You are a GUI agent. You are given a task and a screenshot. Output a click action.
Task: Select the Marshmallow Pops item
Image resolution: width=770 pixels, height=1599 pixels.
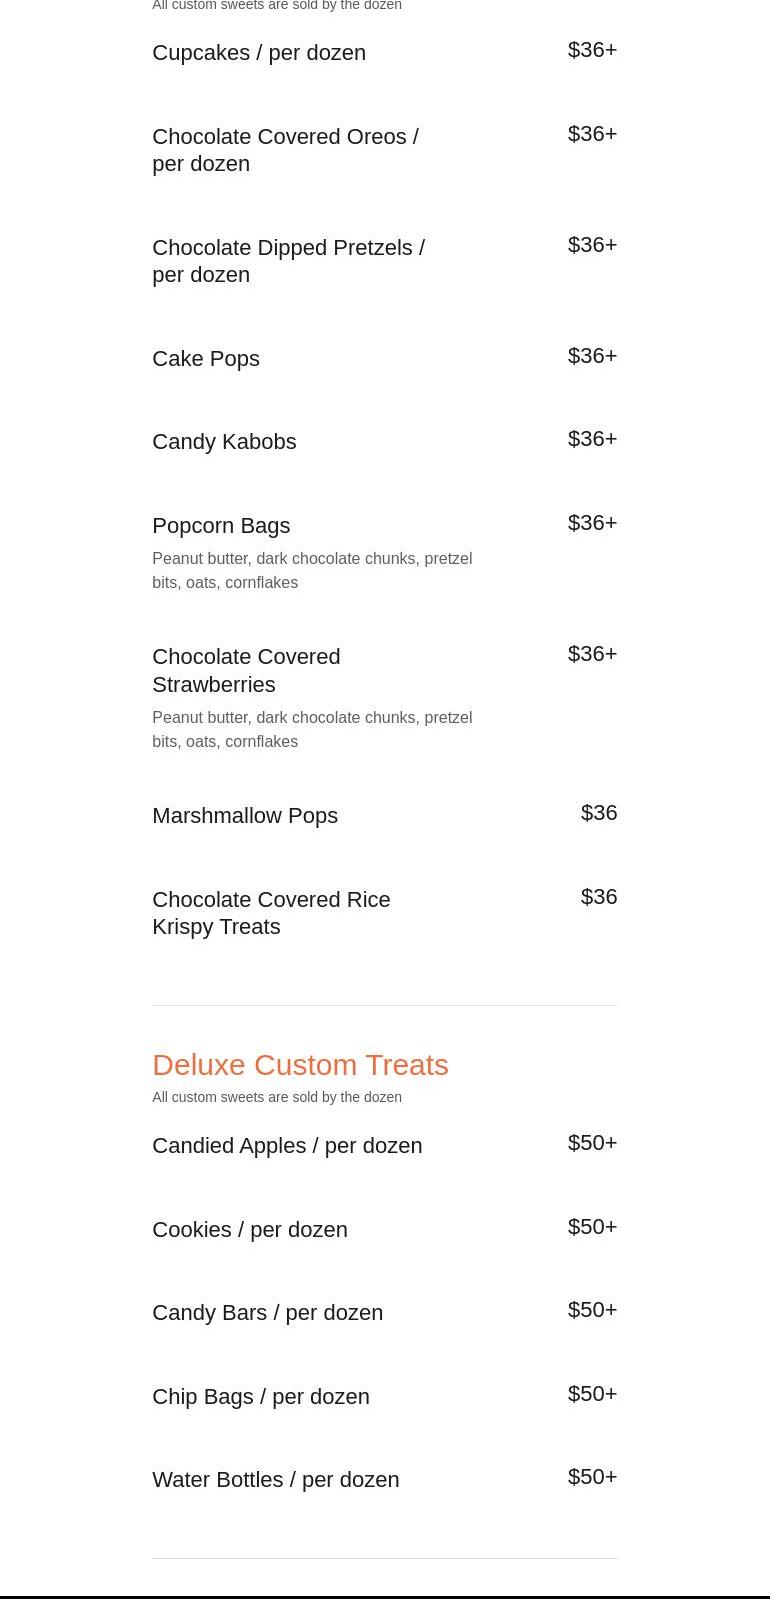(x=245, y=816)
